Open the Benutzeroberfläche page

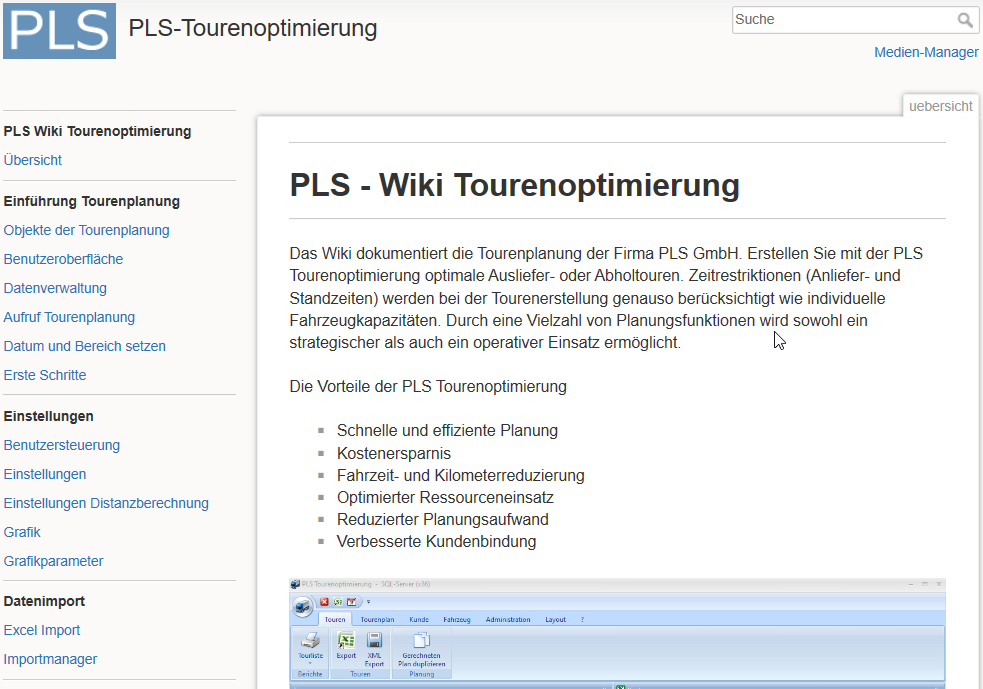64,259
